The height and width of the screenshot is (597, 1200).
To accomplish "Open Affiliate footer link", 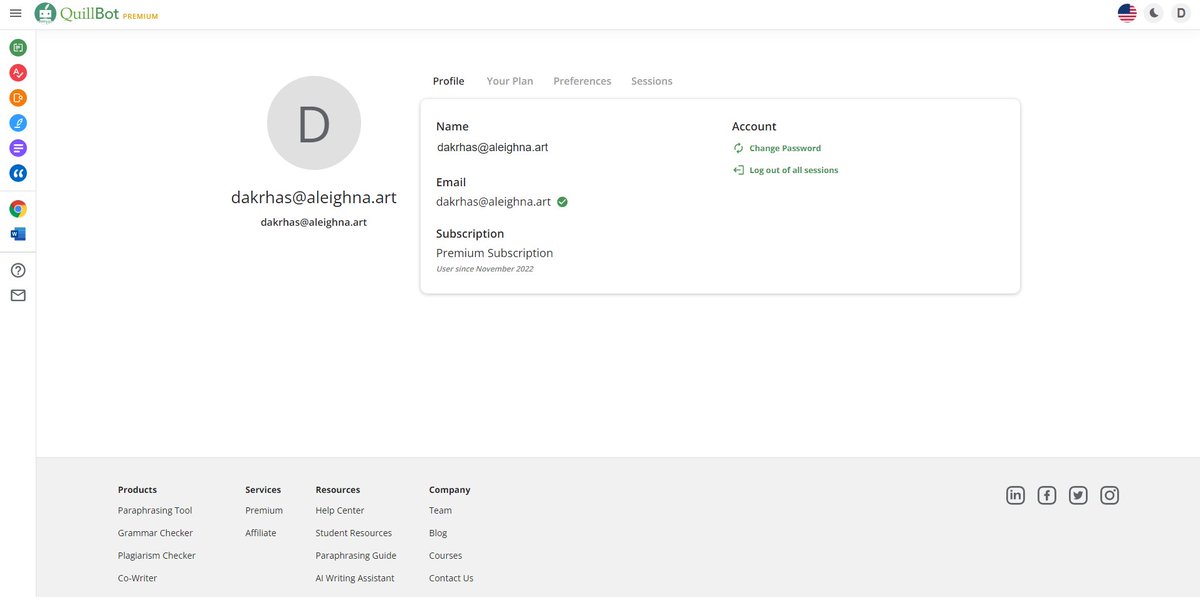I will [x=261, y=533].
